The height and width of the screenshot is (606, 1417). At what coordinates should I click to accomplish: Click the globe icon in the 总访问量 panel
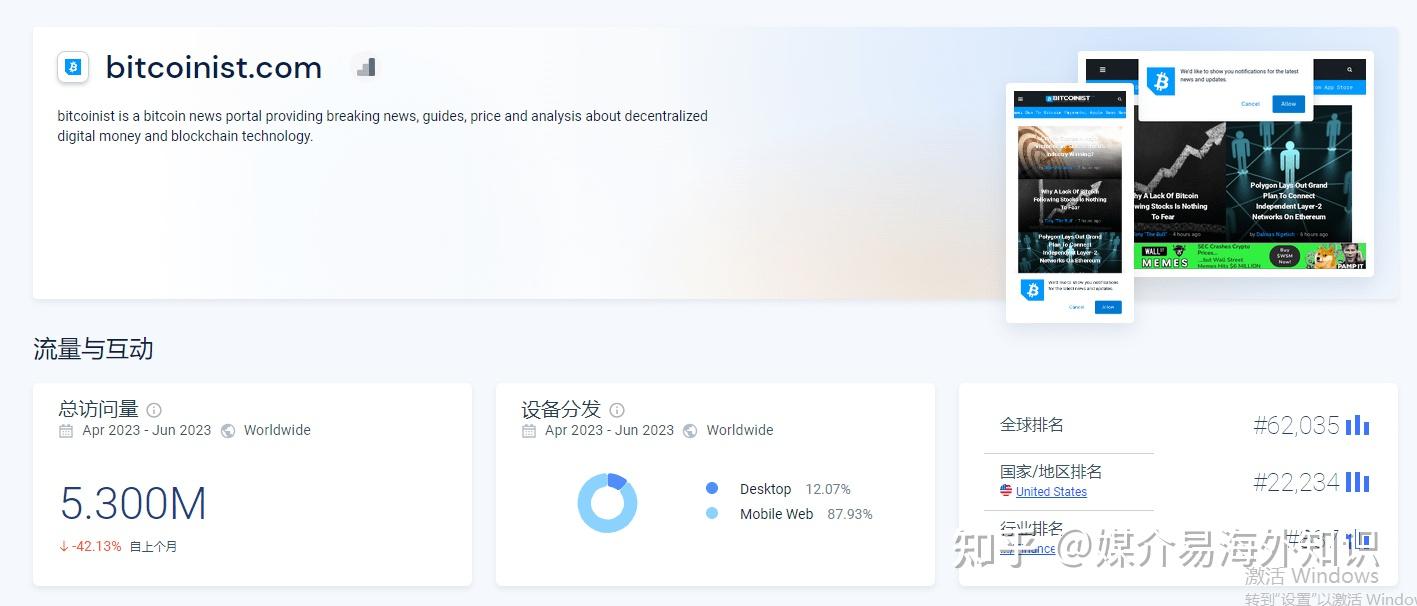tap(227, 430)
